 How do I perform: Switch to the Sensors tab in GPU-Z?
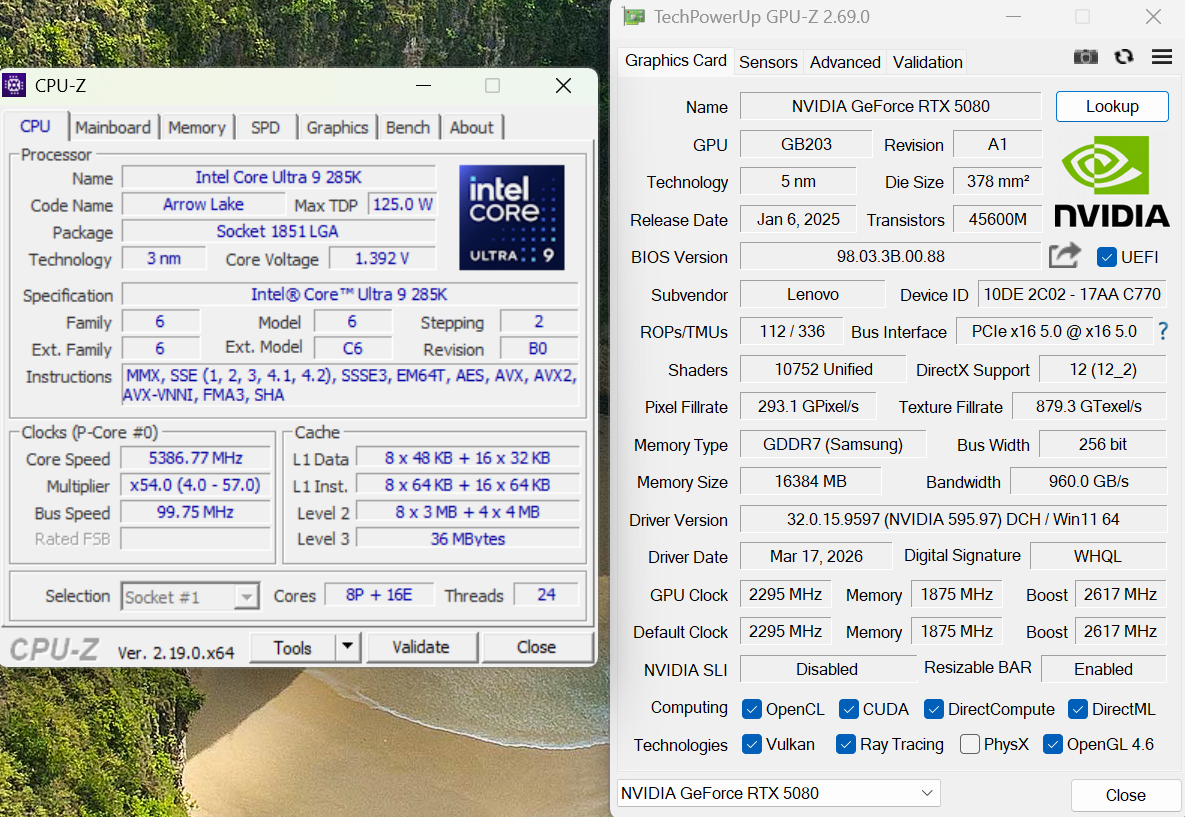(x=768, y=62)
